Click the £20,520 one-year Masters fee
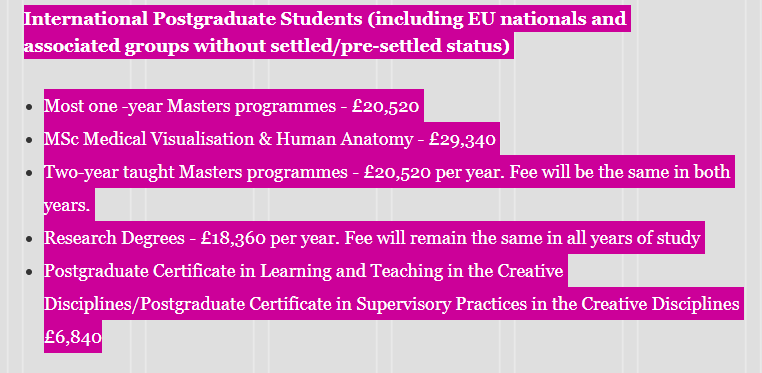The width and height of the screenshot is (762, 373). coord(385,106)
